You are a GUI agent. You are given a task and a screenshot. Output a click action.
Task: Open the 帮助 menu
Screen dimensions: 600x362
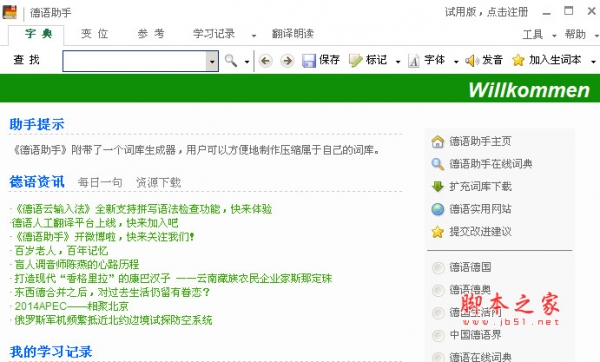[x=575, y=35]
